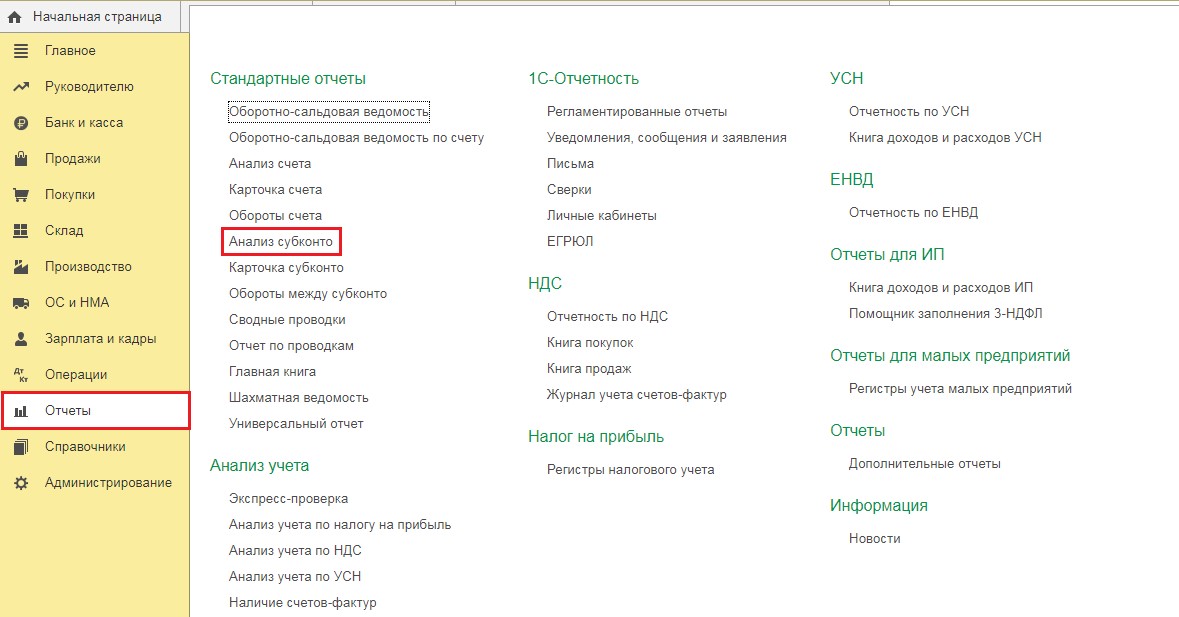This screenshot has width=1179, height=617.
Task: Click the Продажи shopping bag icon
Action: [x=21, y=159]
